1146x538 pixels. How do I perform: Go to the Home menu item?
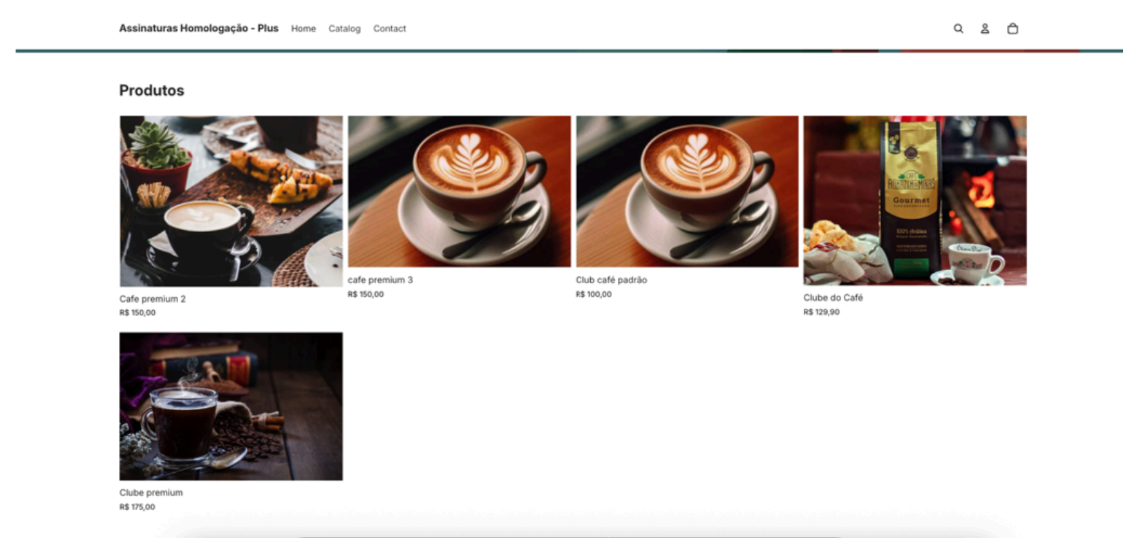pos(303,29)
